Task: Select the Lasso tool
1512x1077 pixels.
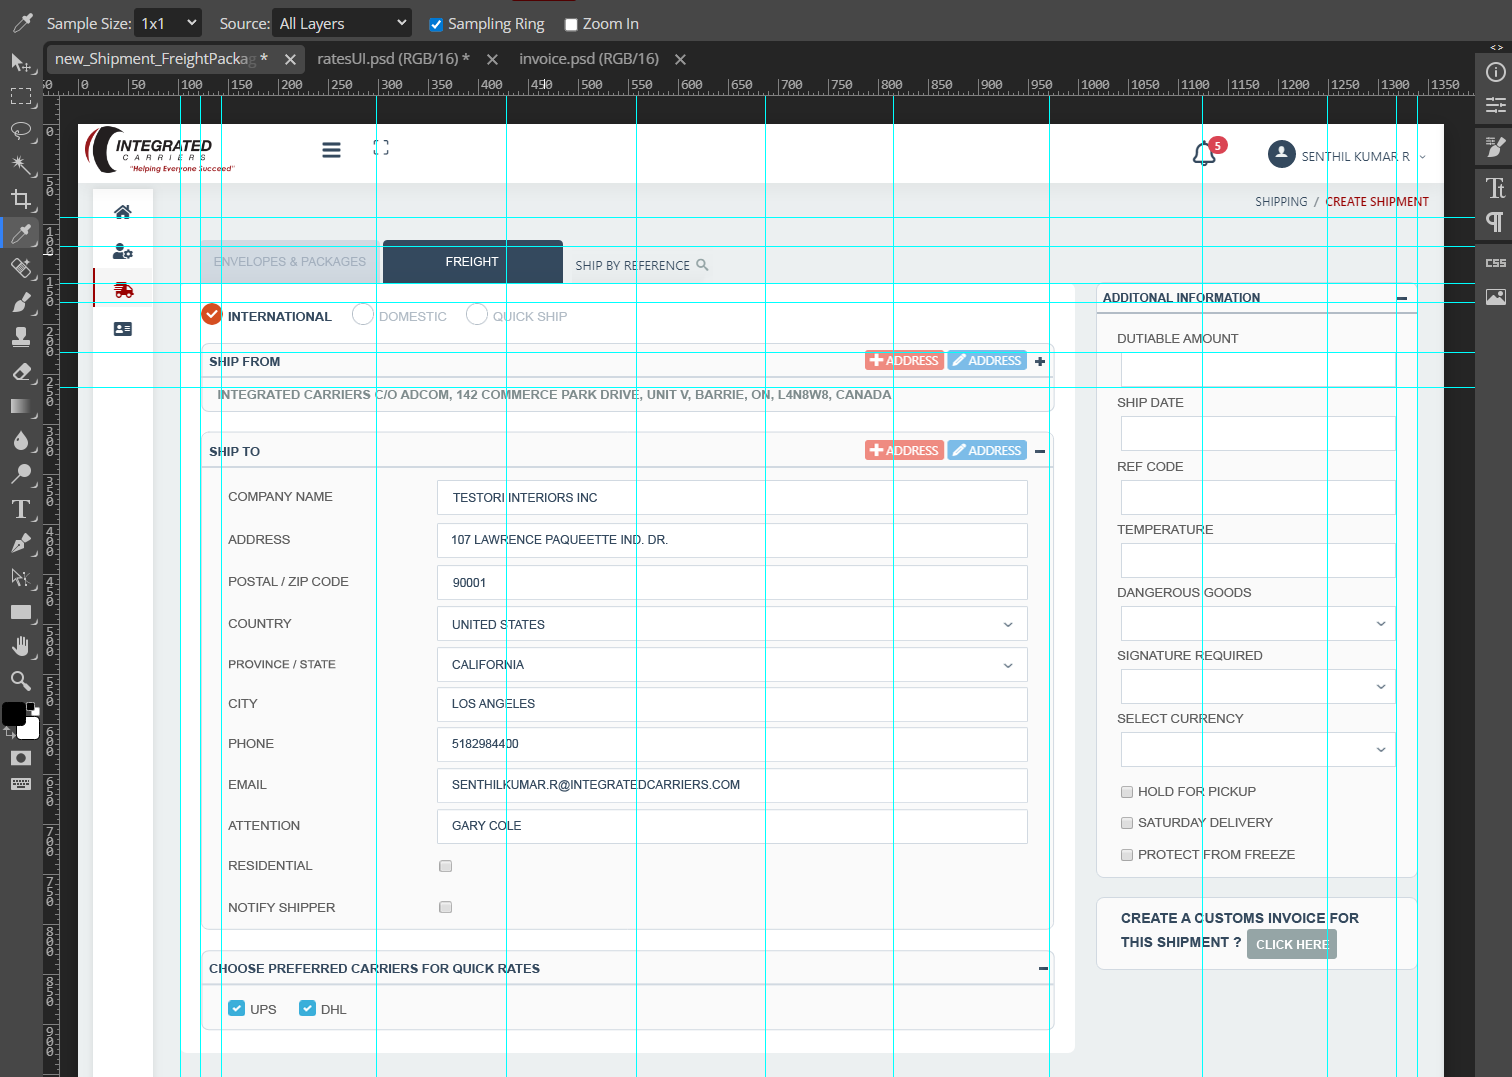Action: click(20, 131)
